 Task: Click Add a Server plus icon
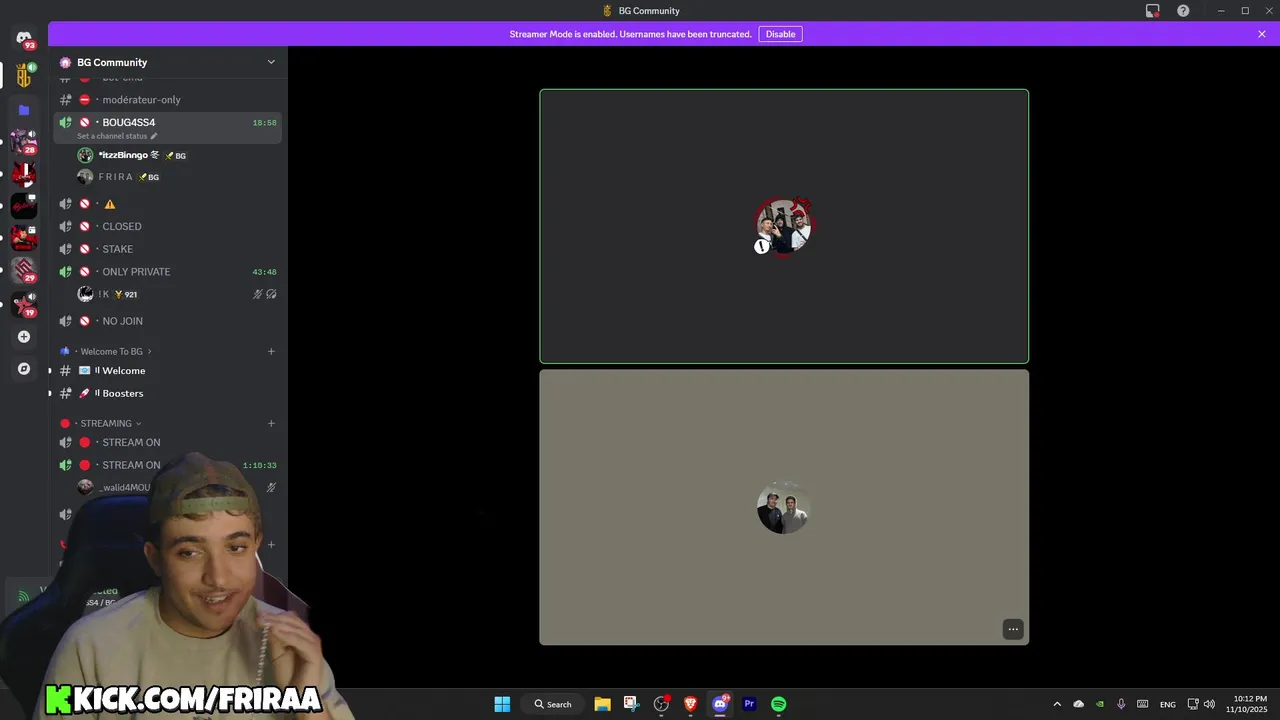click(24, 337)
